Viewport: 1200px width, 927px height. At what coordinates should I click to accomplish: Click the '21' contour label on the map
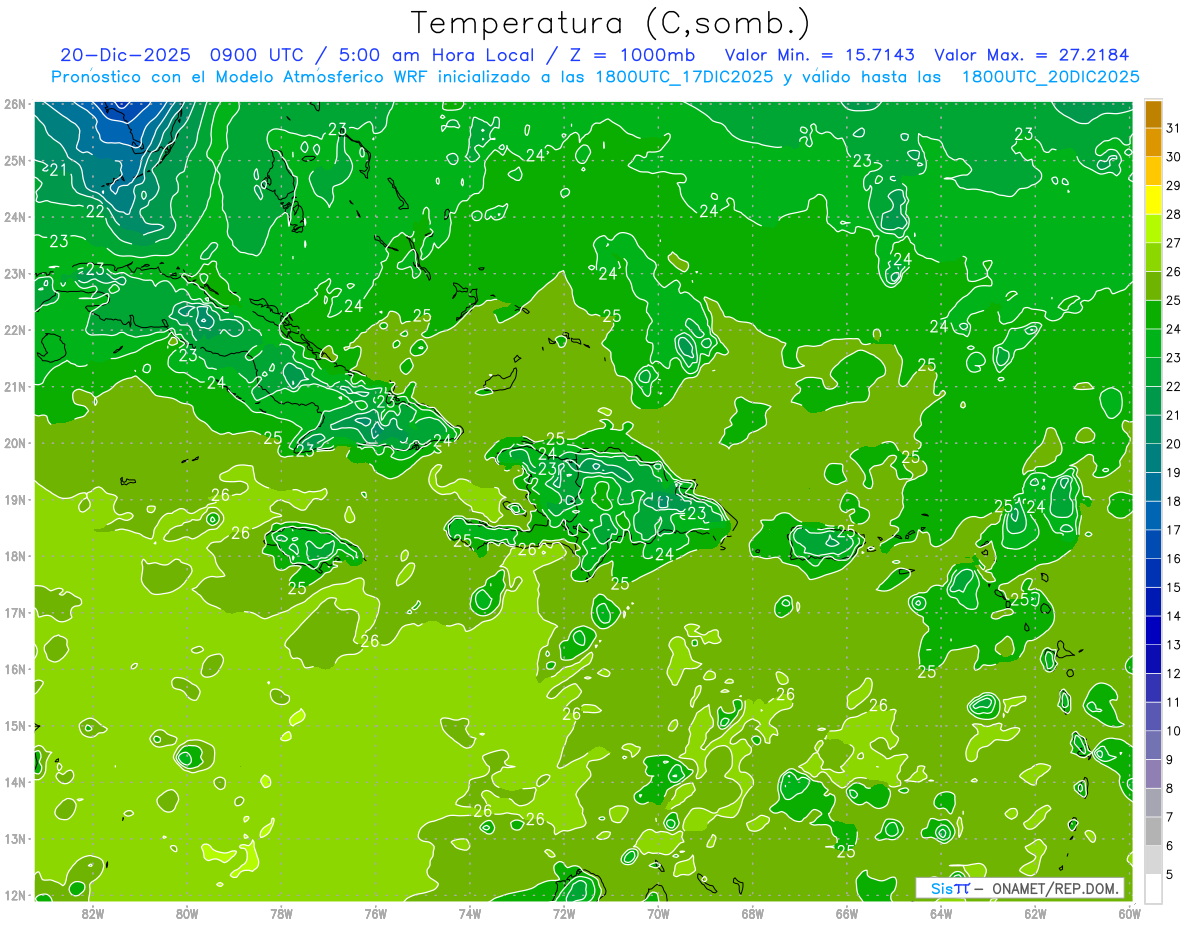click(58, 169)
